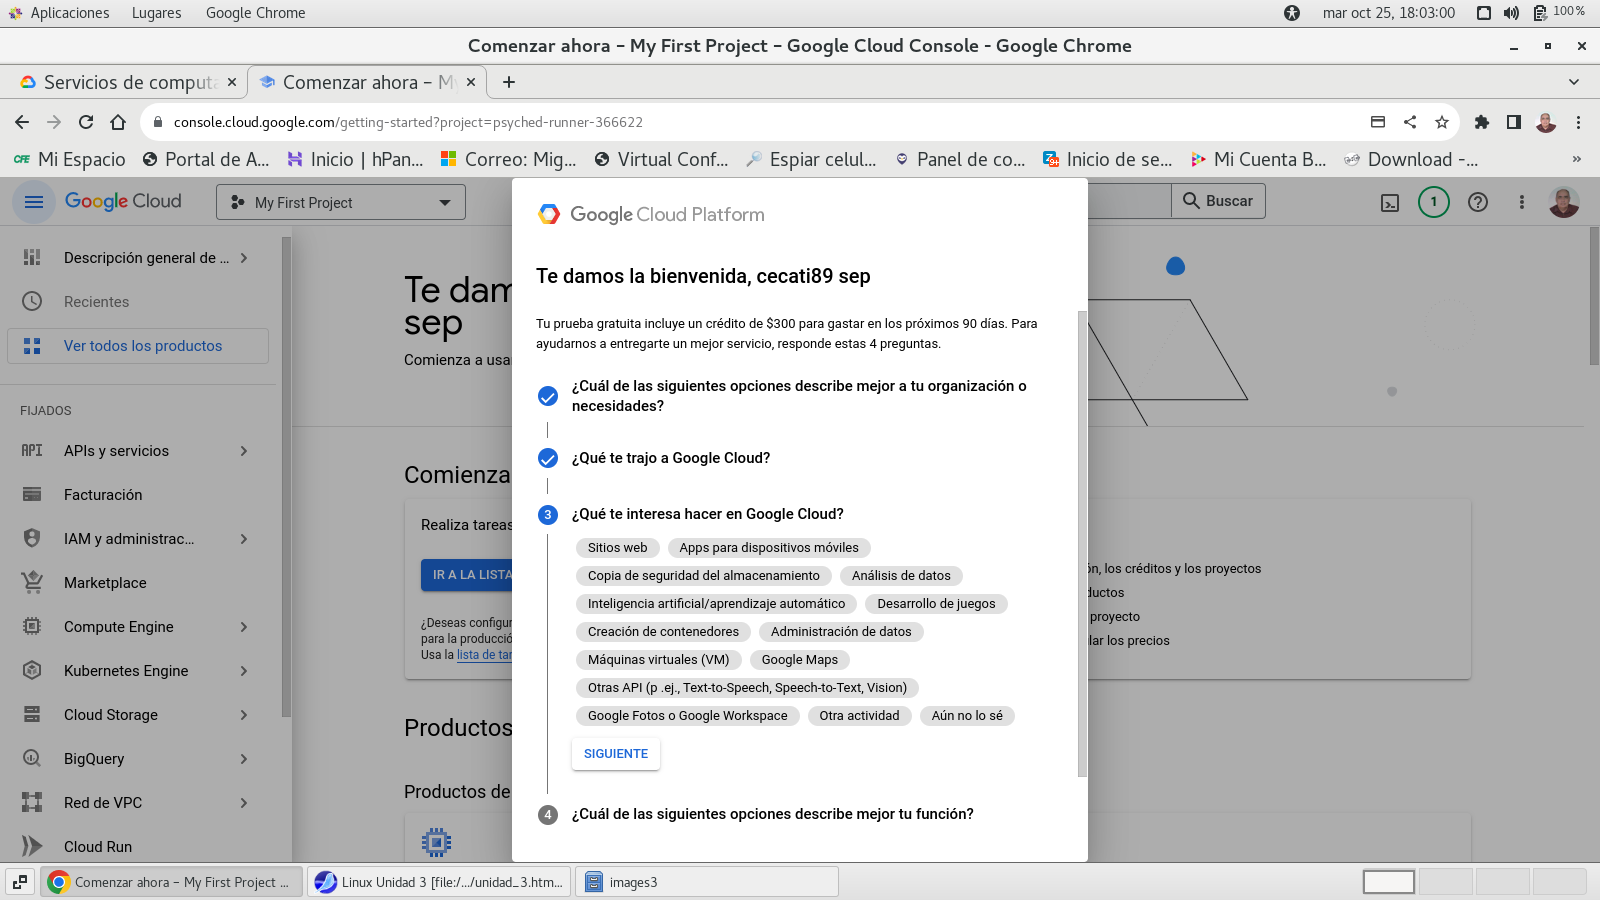Click the dialog's vertical scrollbar

coord(1081,540)
